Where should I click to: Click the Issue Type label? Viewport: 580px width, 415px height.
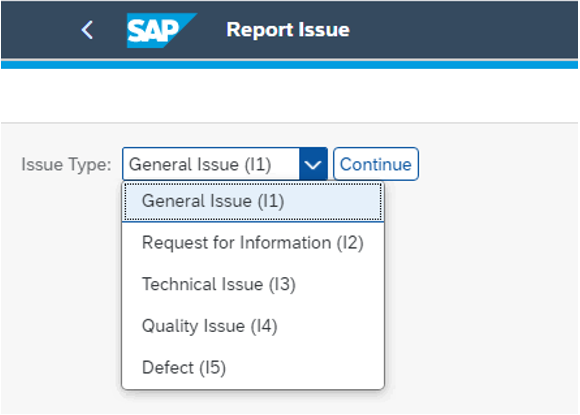[x=66, y=165]
